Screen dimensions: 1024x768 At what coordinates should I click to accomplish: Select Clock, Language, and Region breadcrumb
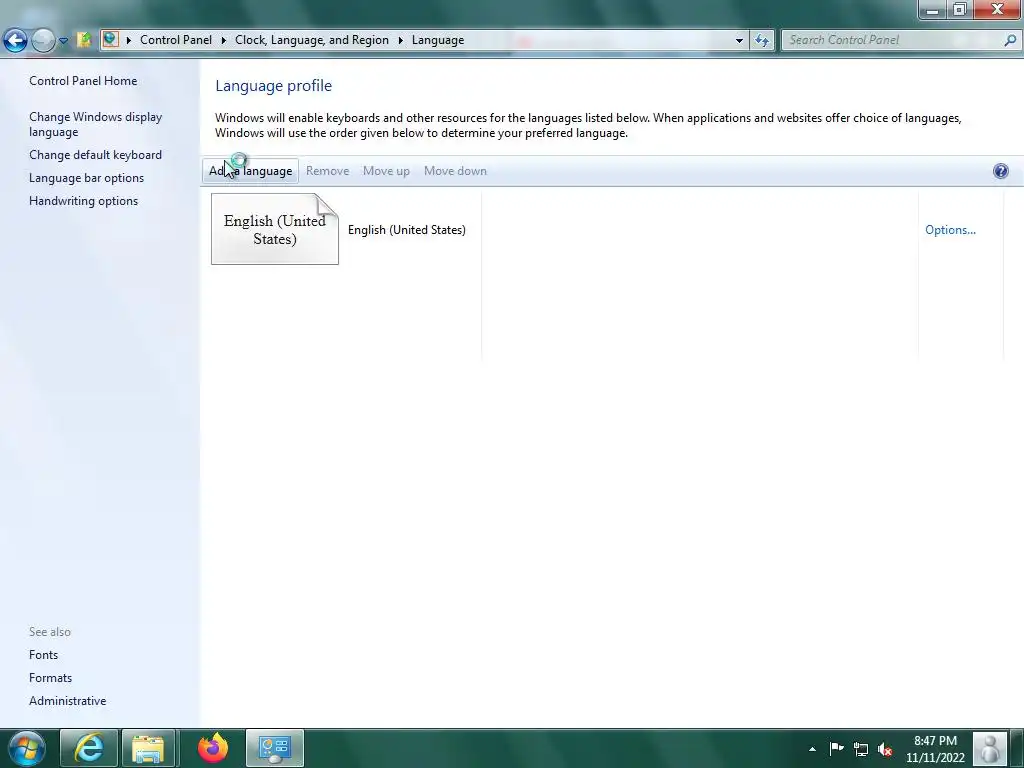(x=312, y=40)
